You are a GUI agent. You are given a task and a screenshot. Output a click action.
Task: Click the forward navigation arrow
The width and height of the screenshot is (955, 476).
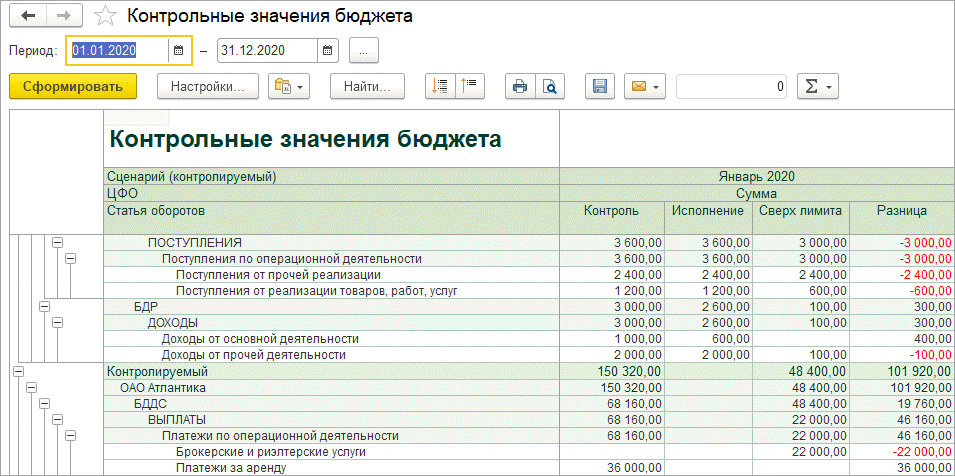pyautogui.click(x=63, y=17)
